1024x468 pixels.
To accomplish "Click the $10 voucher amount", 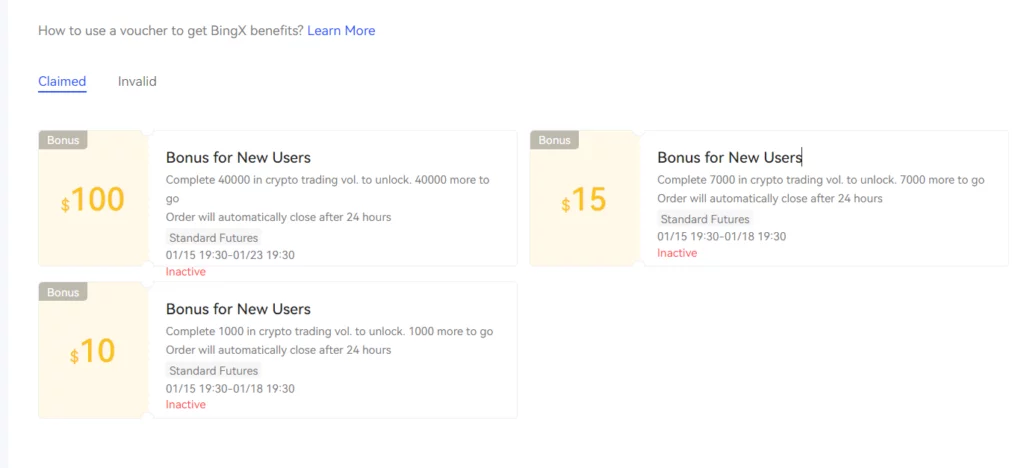I will (x=93, y=351).
